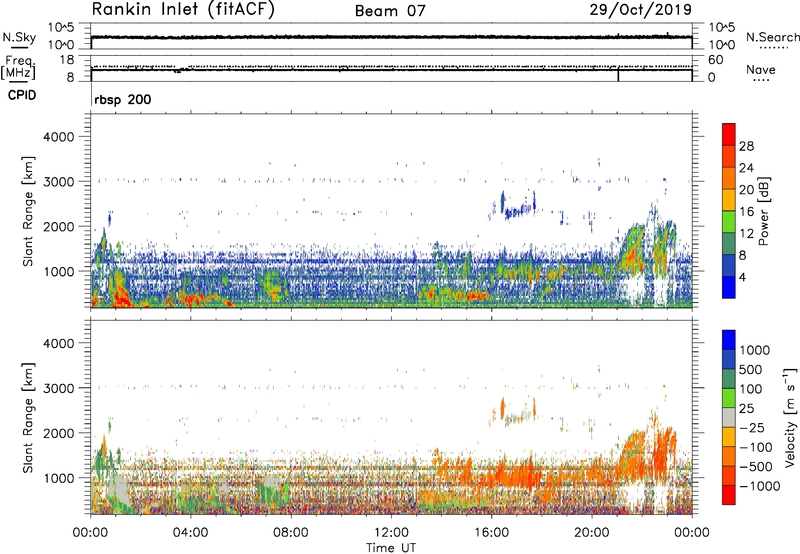The width and height of the screenshot is (800, 554).
Task: Click the "08:00" time axis label
Action: (x=291, y=533)
